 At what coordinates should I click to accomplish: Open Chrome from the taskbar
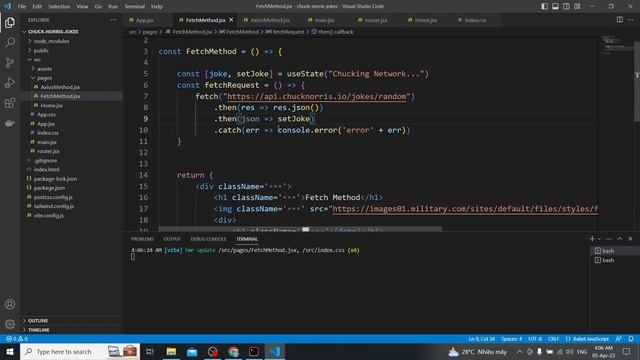pyautogui.click(x=233, y=351)
